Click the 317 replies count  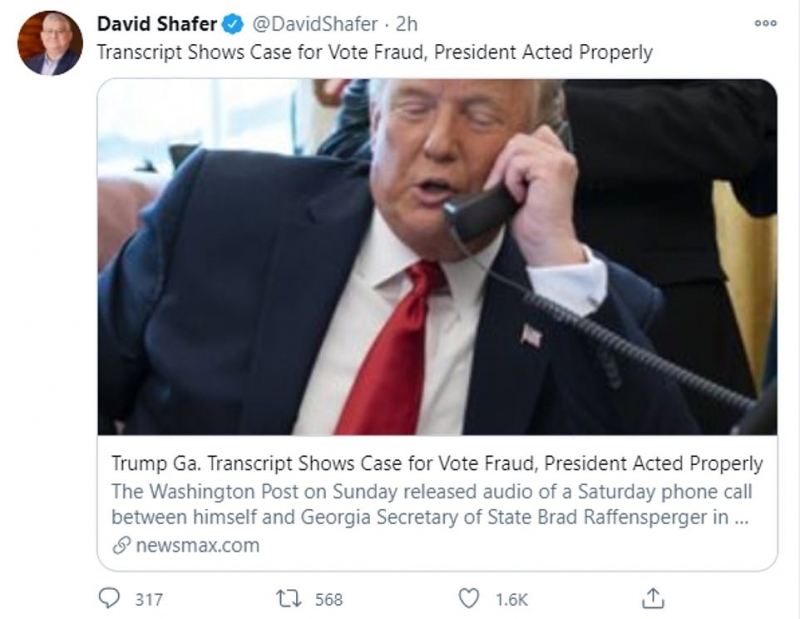[148, 599]
